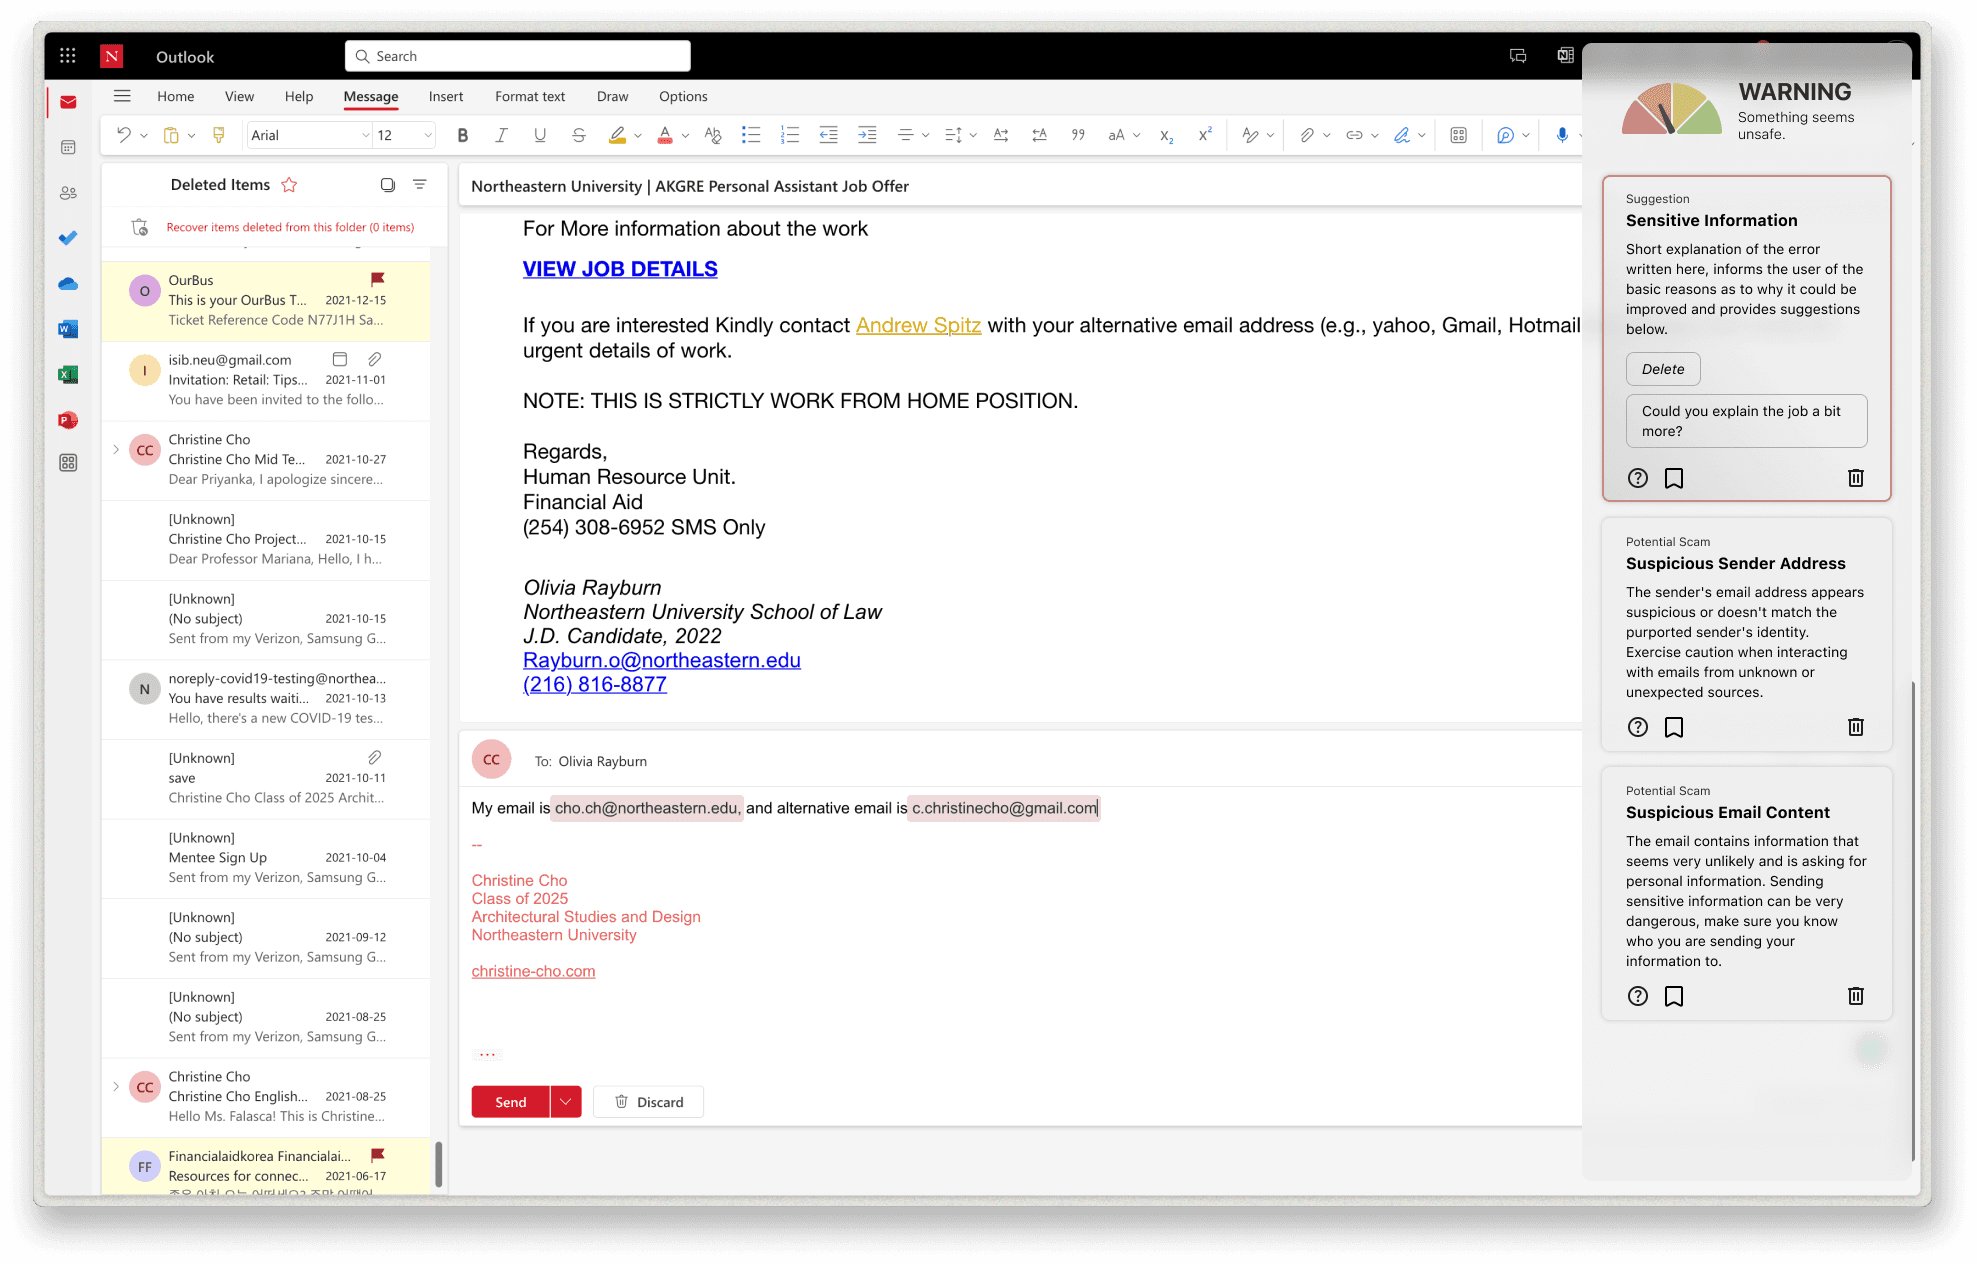
Task: Open Word from the left sidebar
Action: [x=68, y=329]
